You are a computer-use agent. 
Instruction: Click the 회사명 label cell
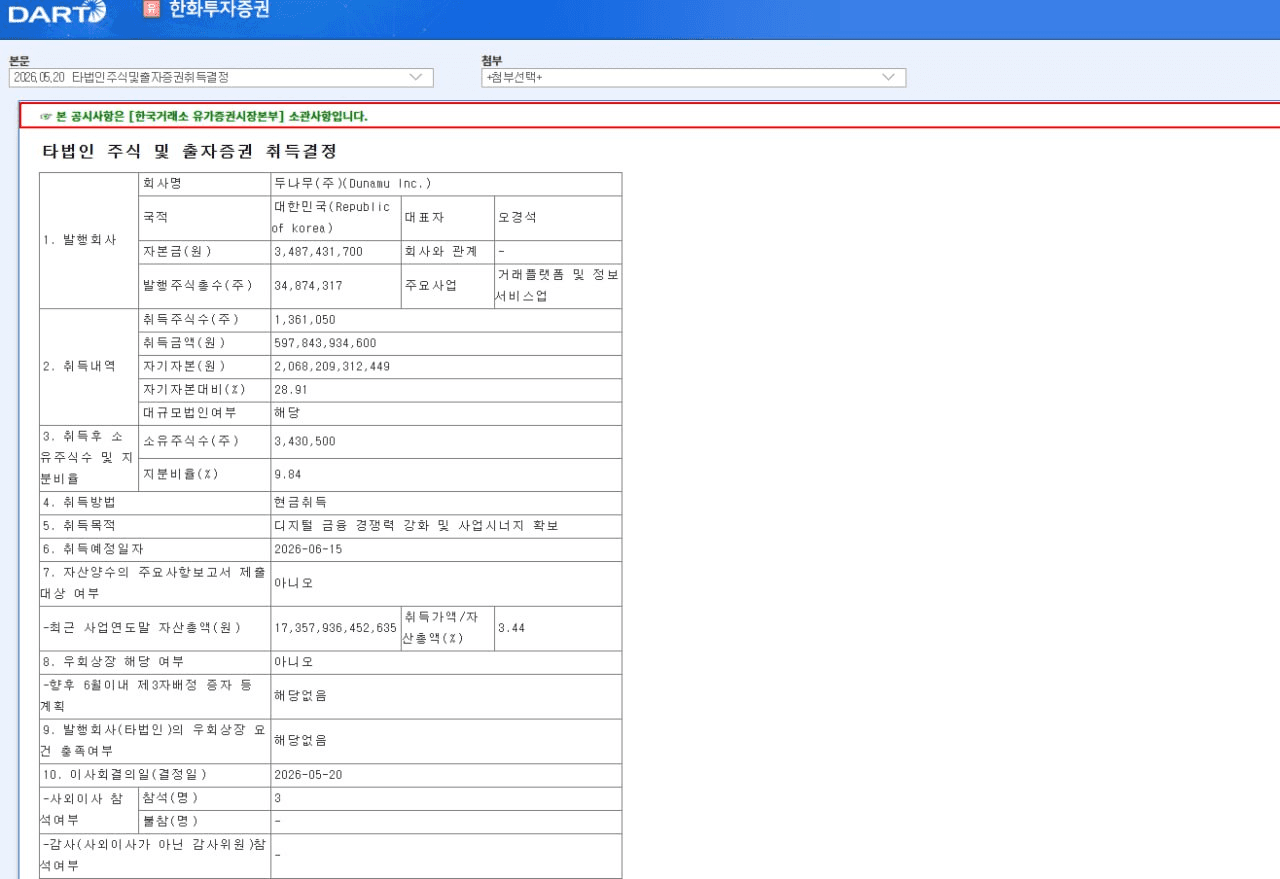205,184
